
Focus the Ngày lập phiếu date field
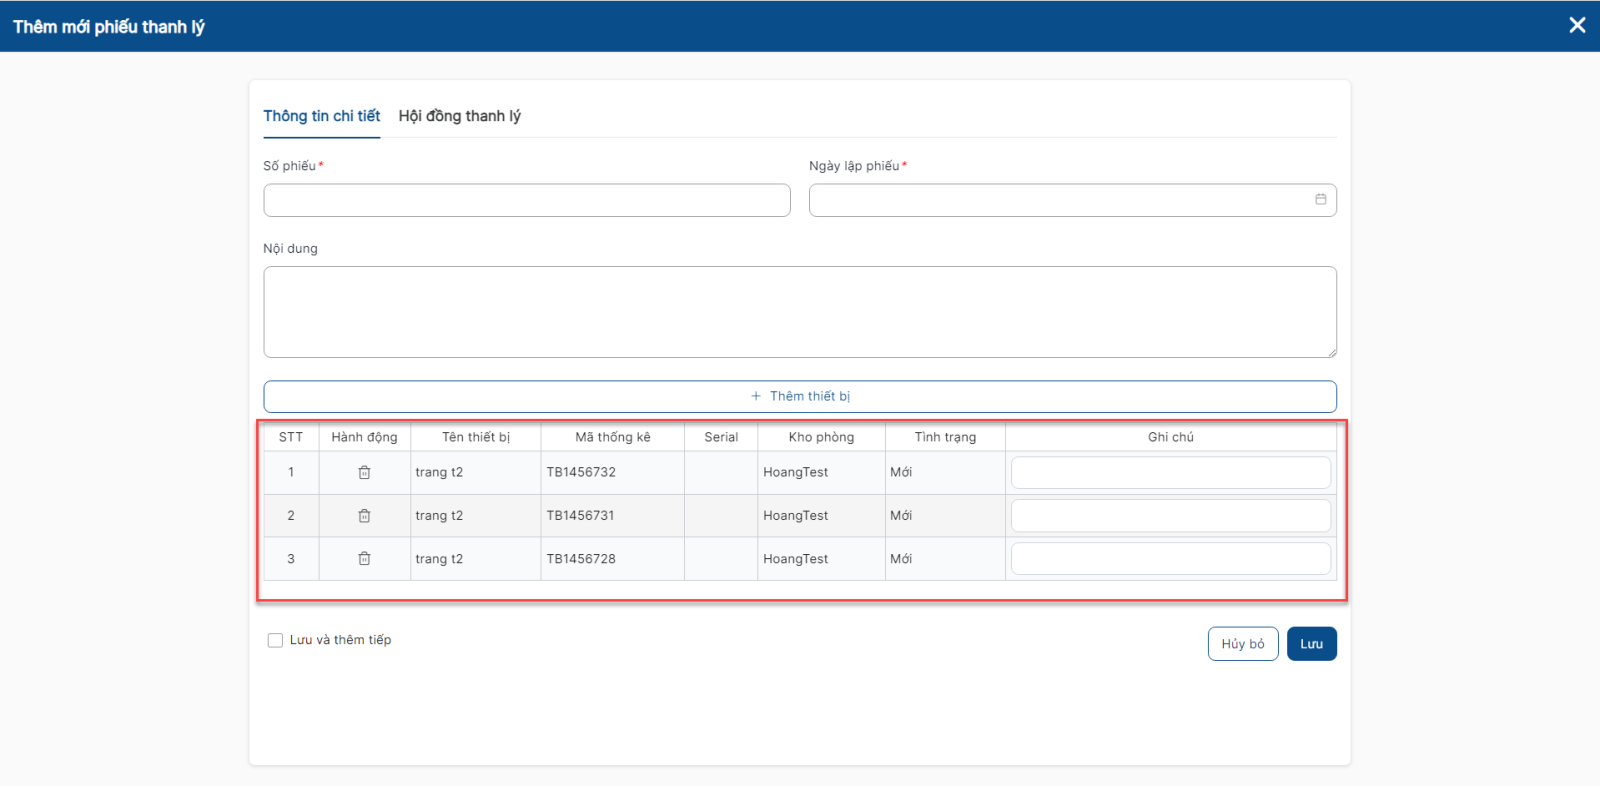[1072, 200]
